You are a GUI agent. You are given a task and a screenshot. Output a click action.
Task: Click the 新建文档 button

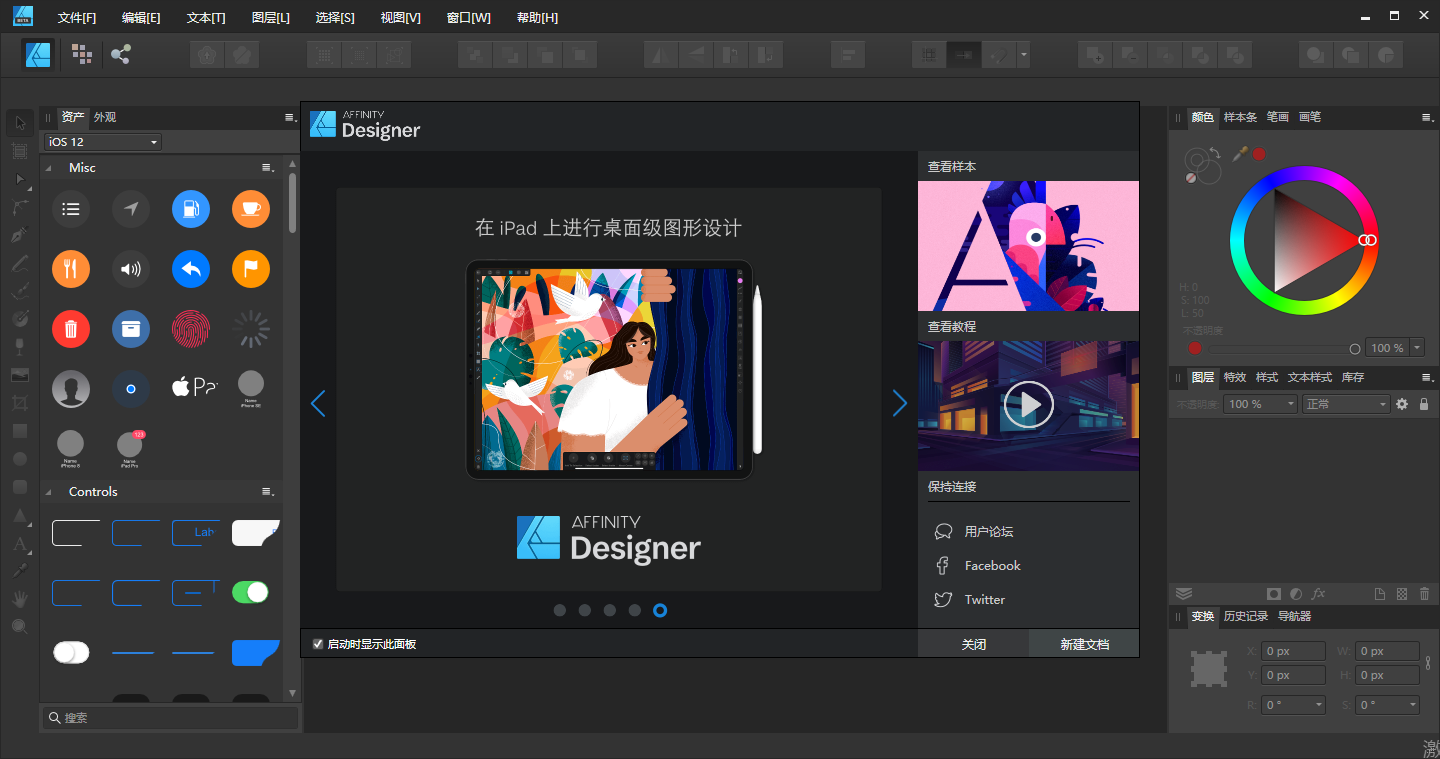[1084, 644]
